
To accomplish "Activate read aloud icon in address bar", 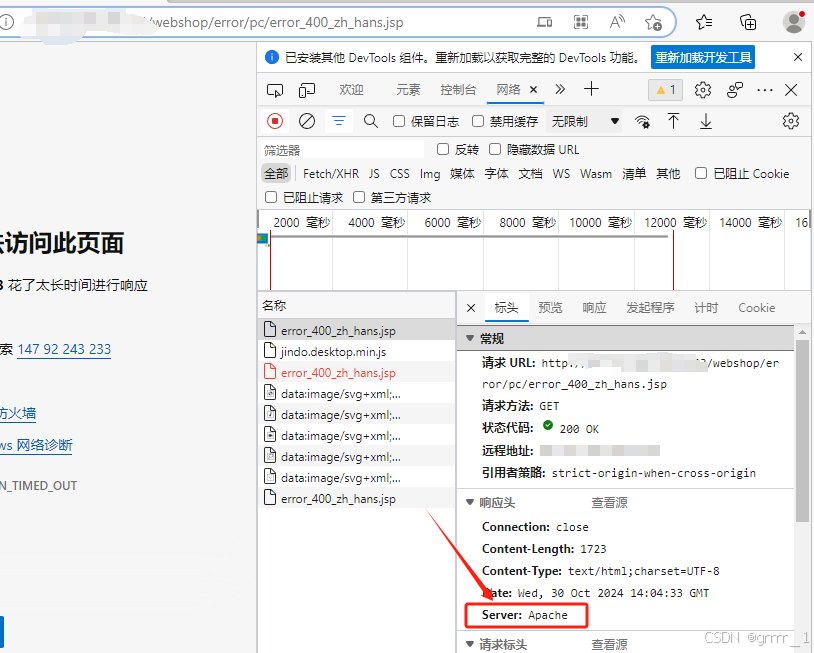I will pos(617,22).
